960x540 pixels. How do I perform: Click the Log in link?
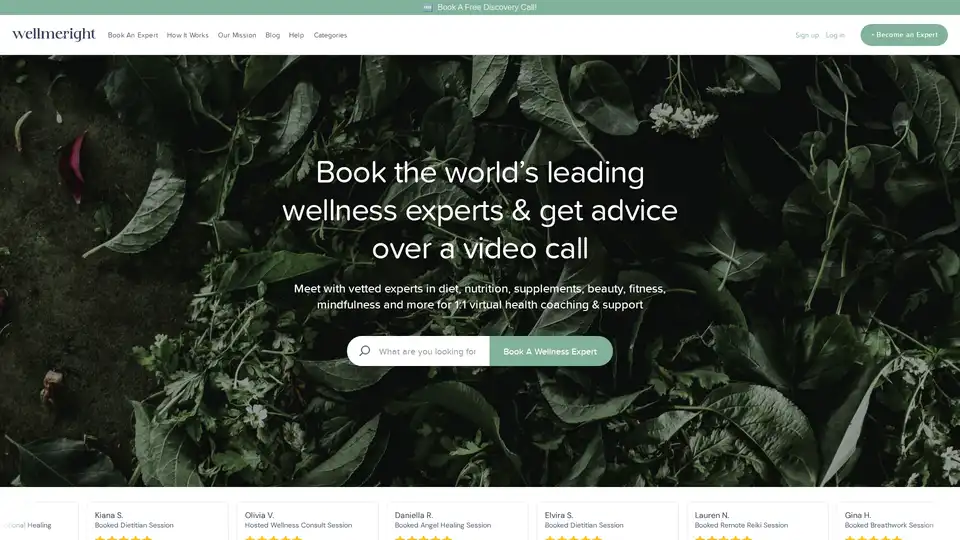[x=835, y=35]
